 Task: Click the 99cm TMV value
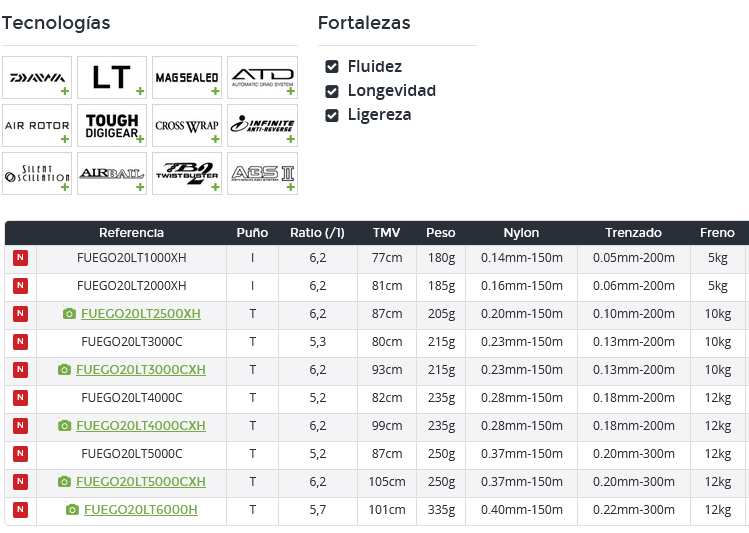point(387,426)
